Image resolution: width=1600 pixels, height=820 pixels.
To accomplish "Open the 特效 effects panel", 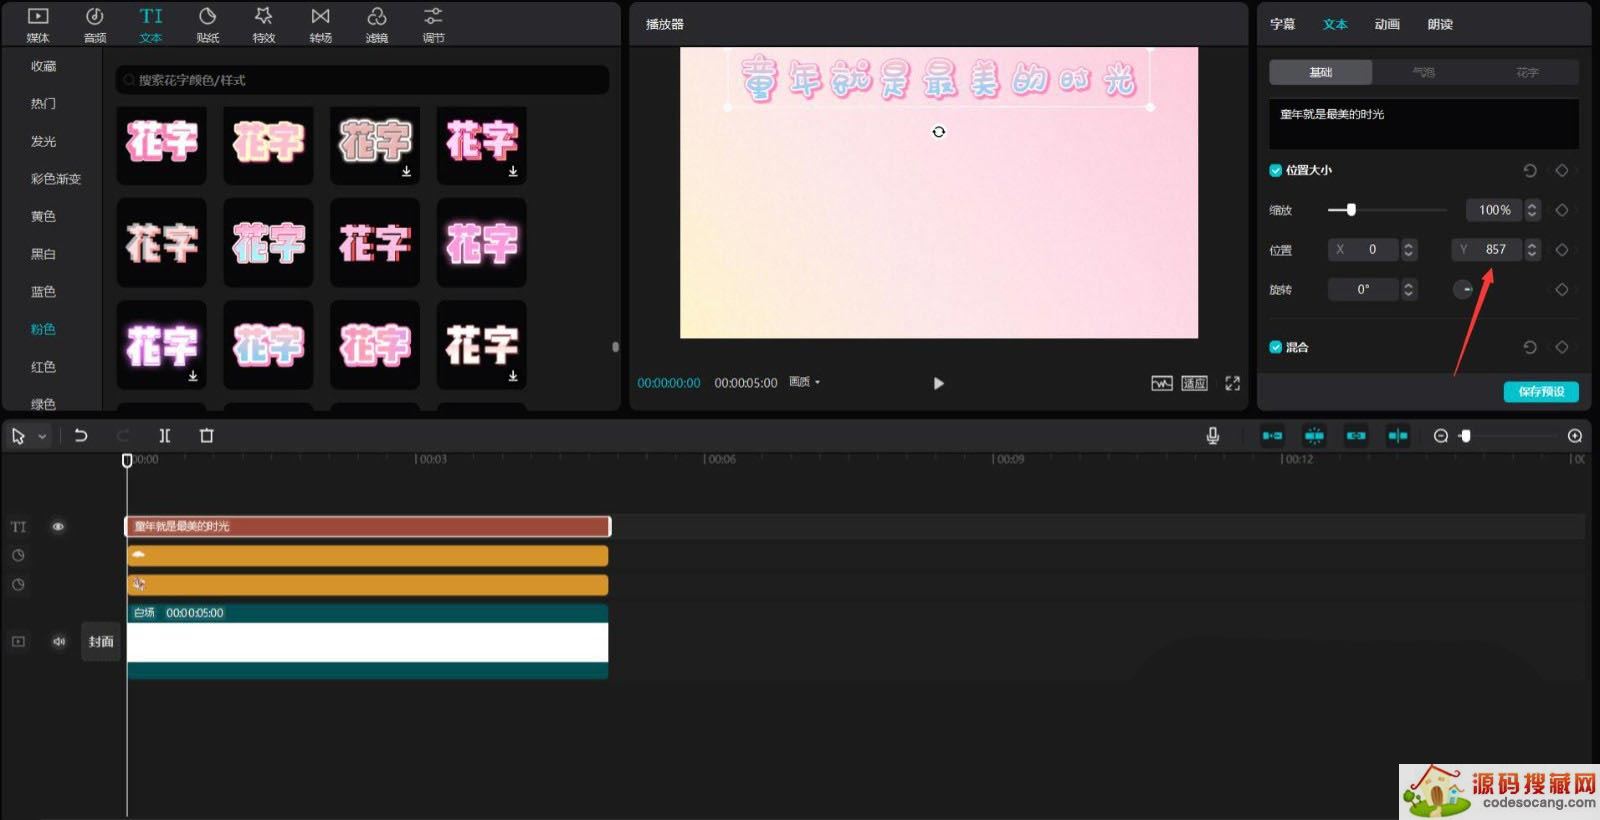I will click(x=264, y=24).
